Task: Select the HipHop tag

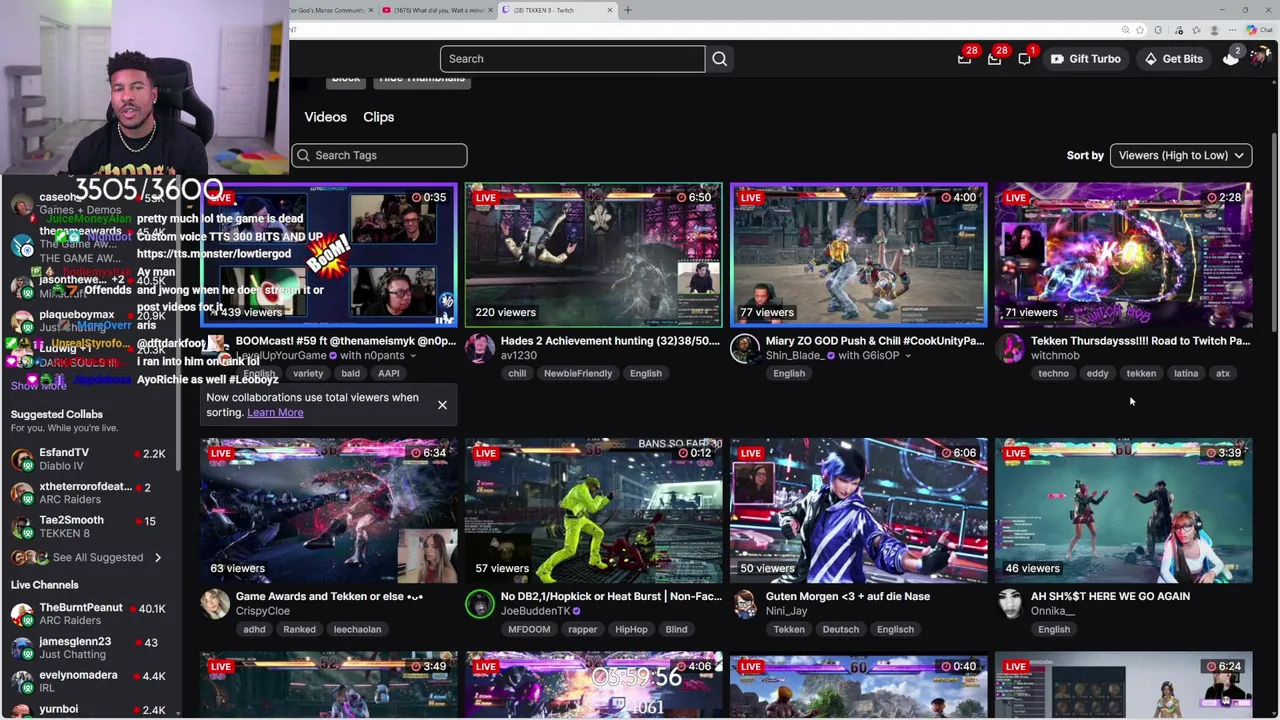Action: [631, 629]
